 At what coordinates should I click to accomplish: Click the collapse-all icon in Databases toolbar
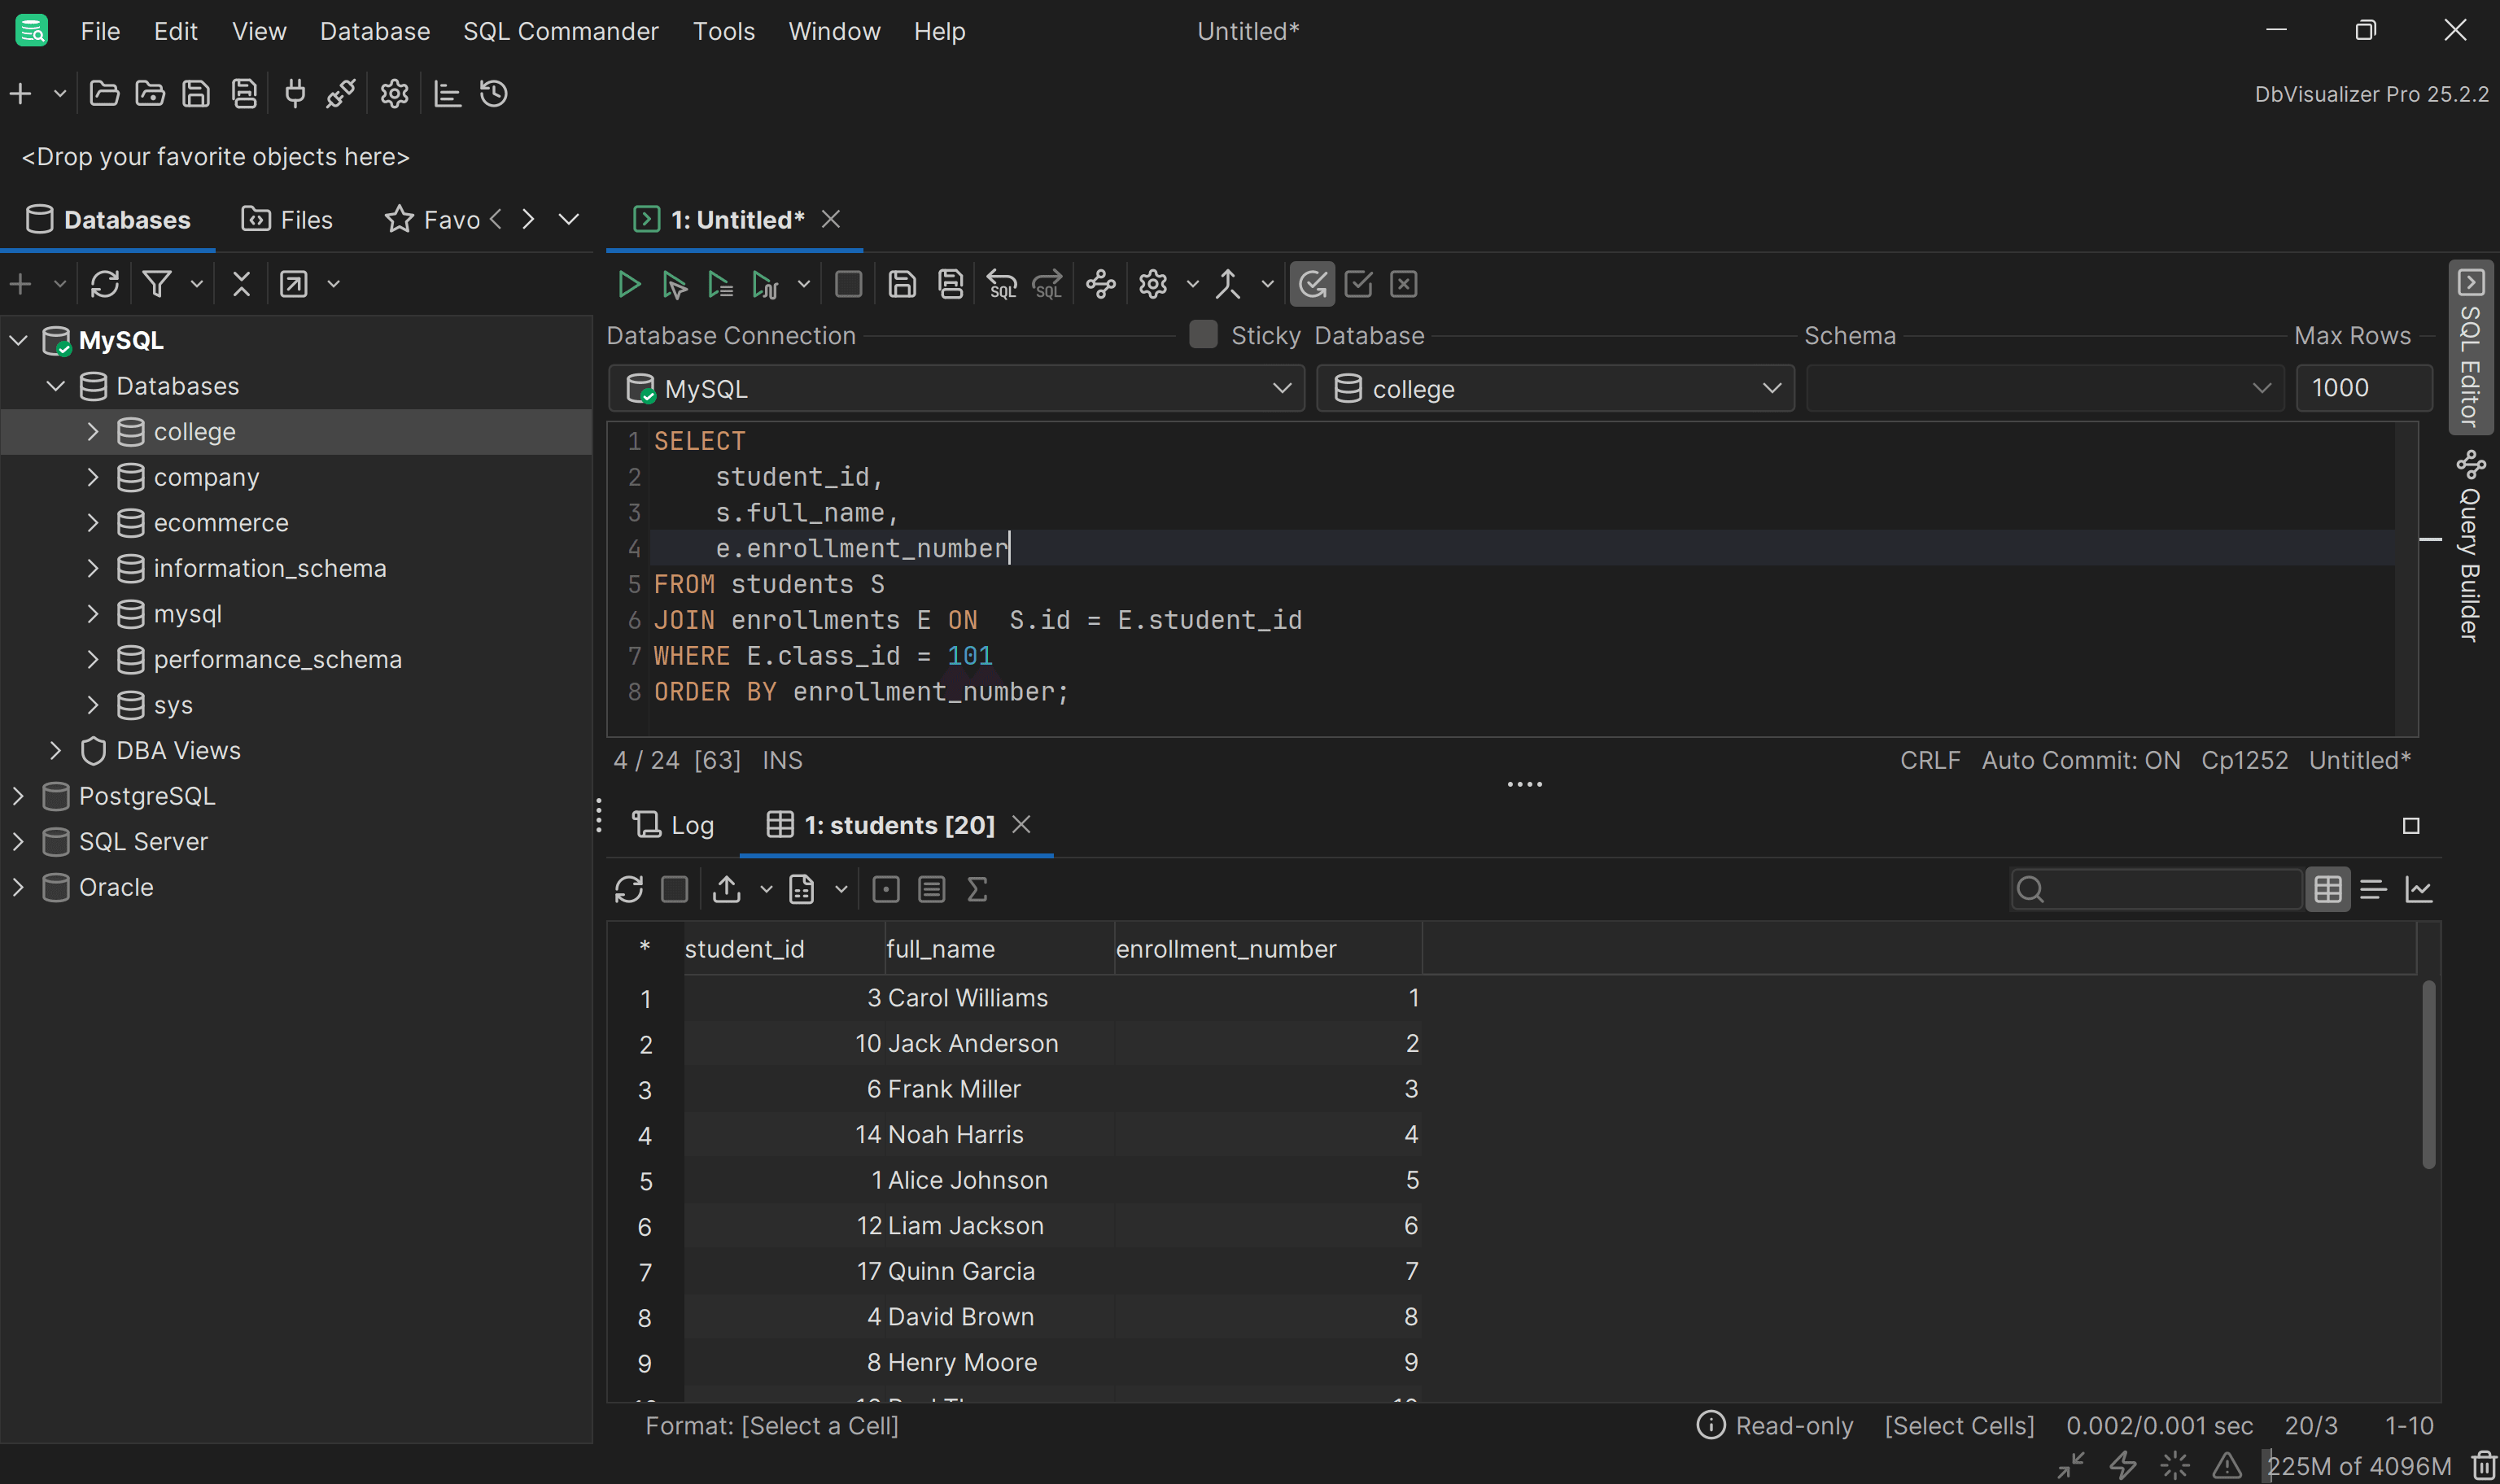241,285
